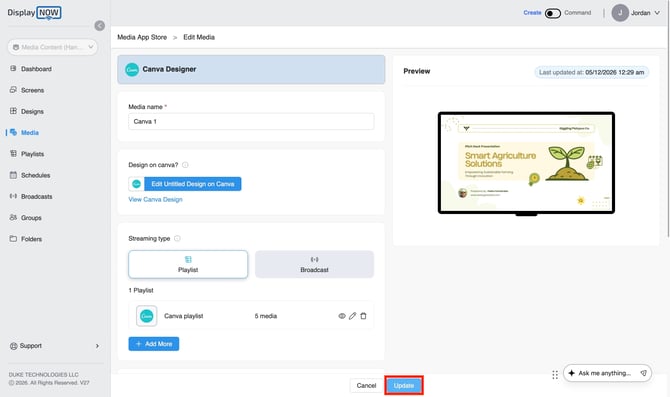Select Playlist streaming type

pos(188,265)
